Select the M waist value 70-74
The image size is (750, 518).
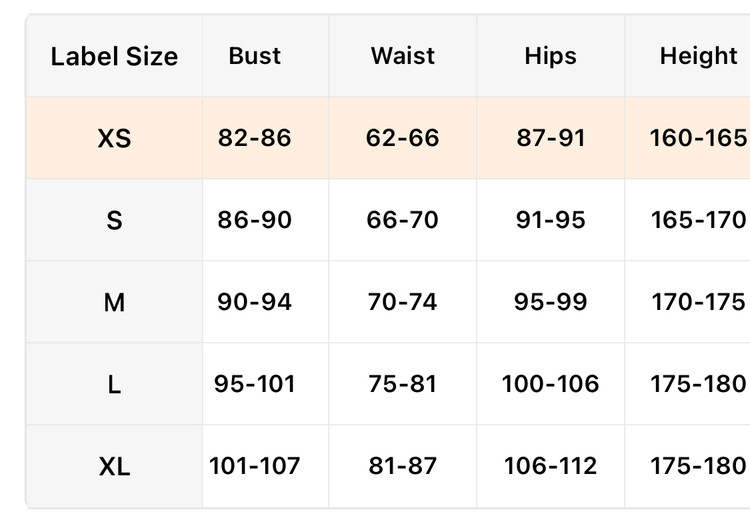(402, 302)
